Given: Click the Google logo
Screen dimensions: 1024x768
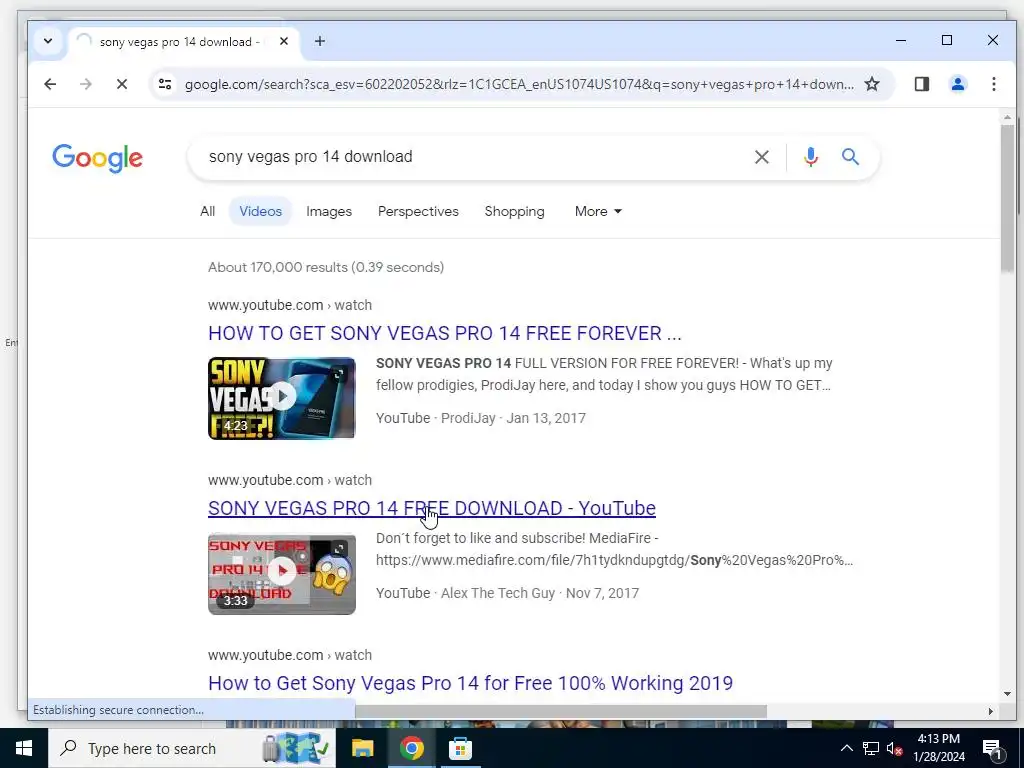Looking at the screenshot, I should 97,158.
